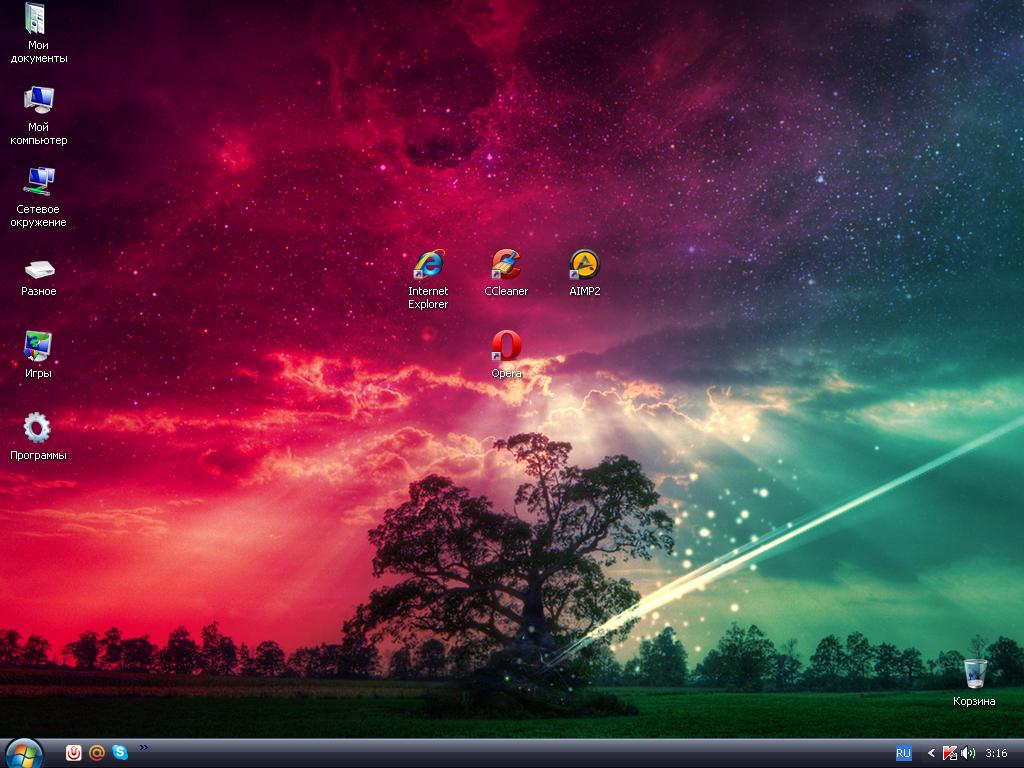The height and width of the screenshot is (768, 1024).
Task: Launch Skype from quick launch bar
Action: pyautogui.click(x=120, y=752)
